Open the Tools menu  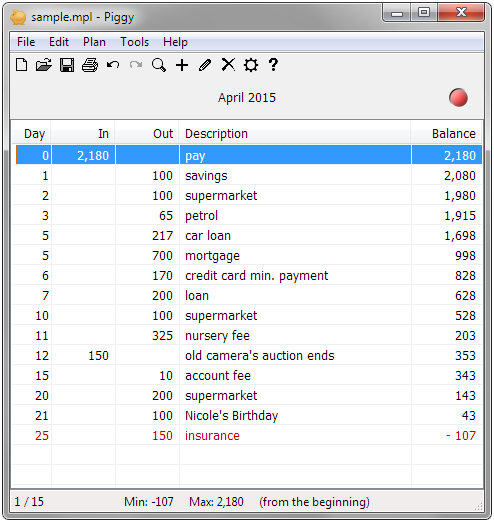click(135, 42)
